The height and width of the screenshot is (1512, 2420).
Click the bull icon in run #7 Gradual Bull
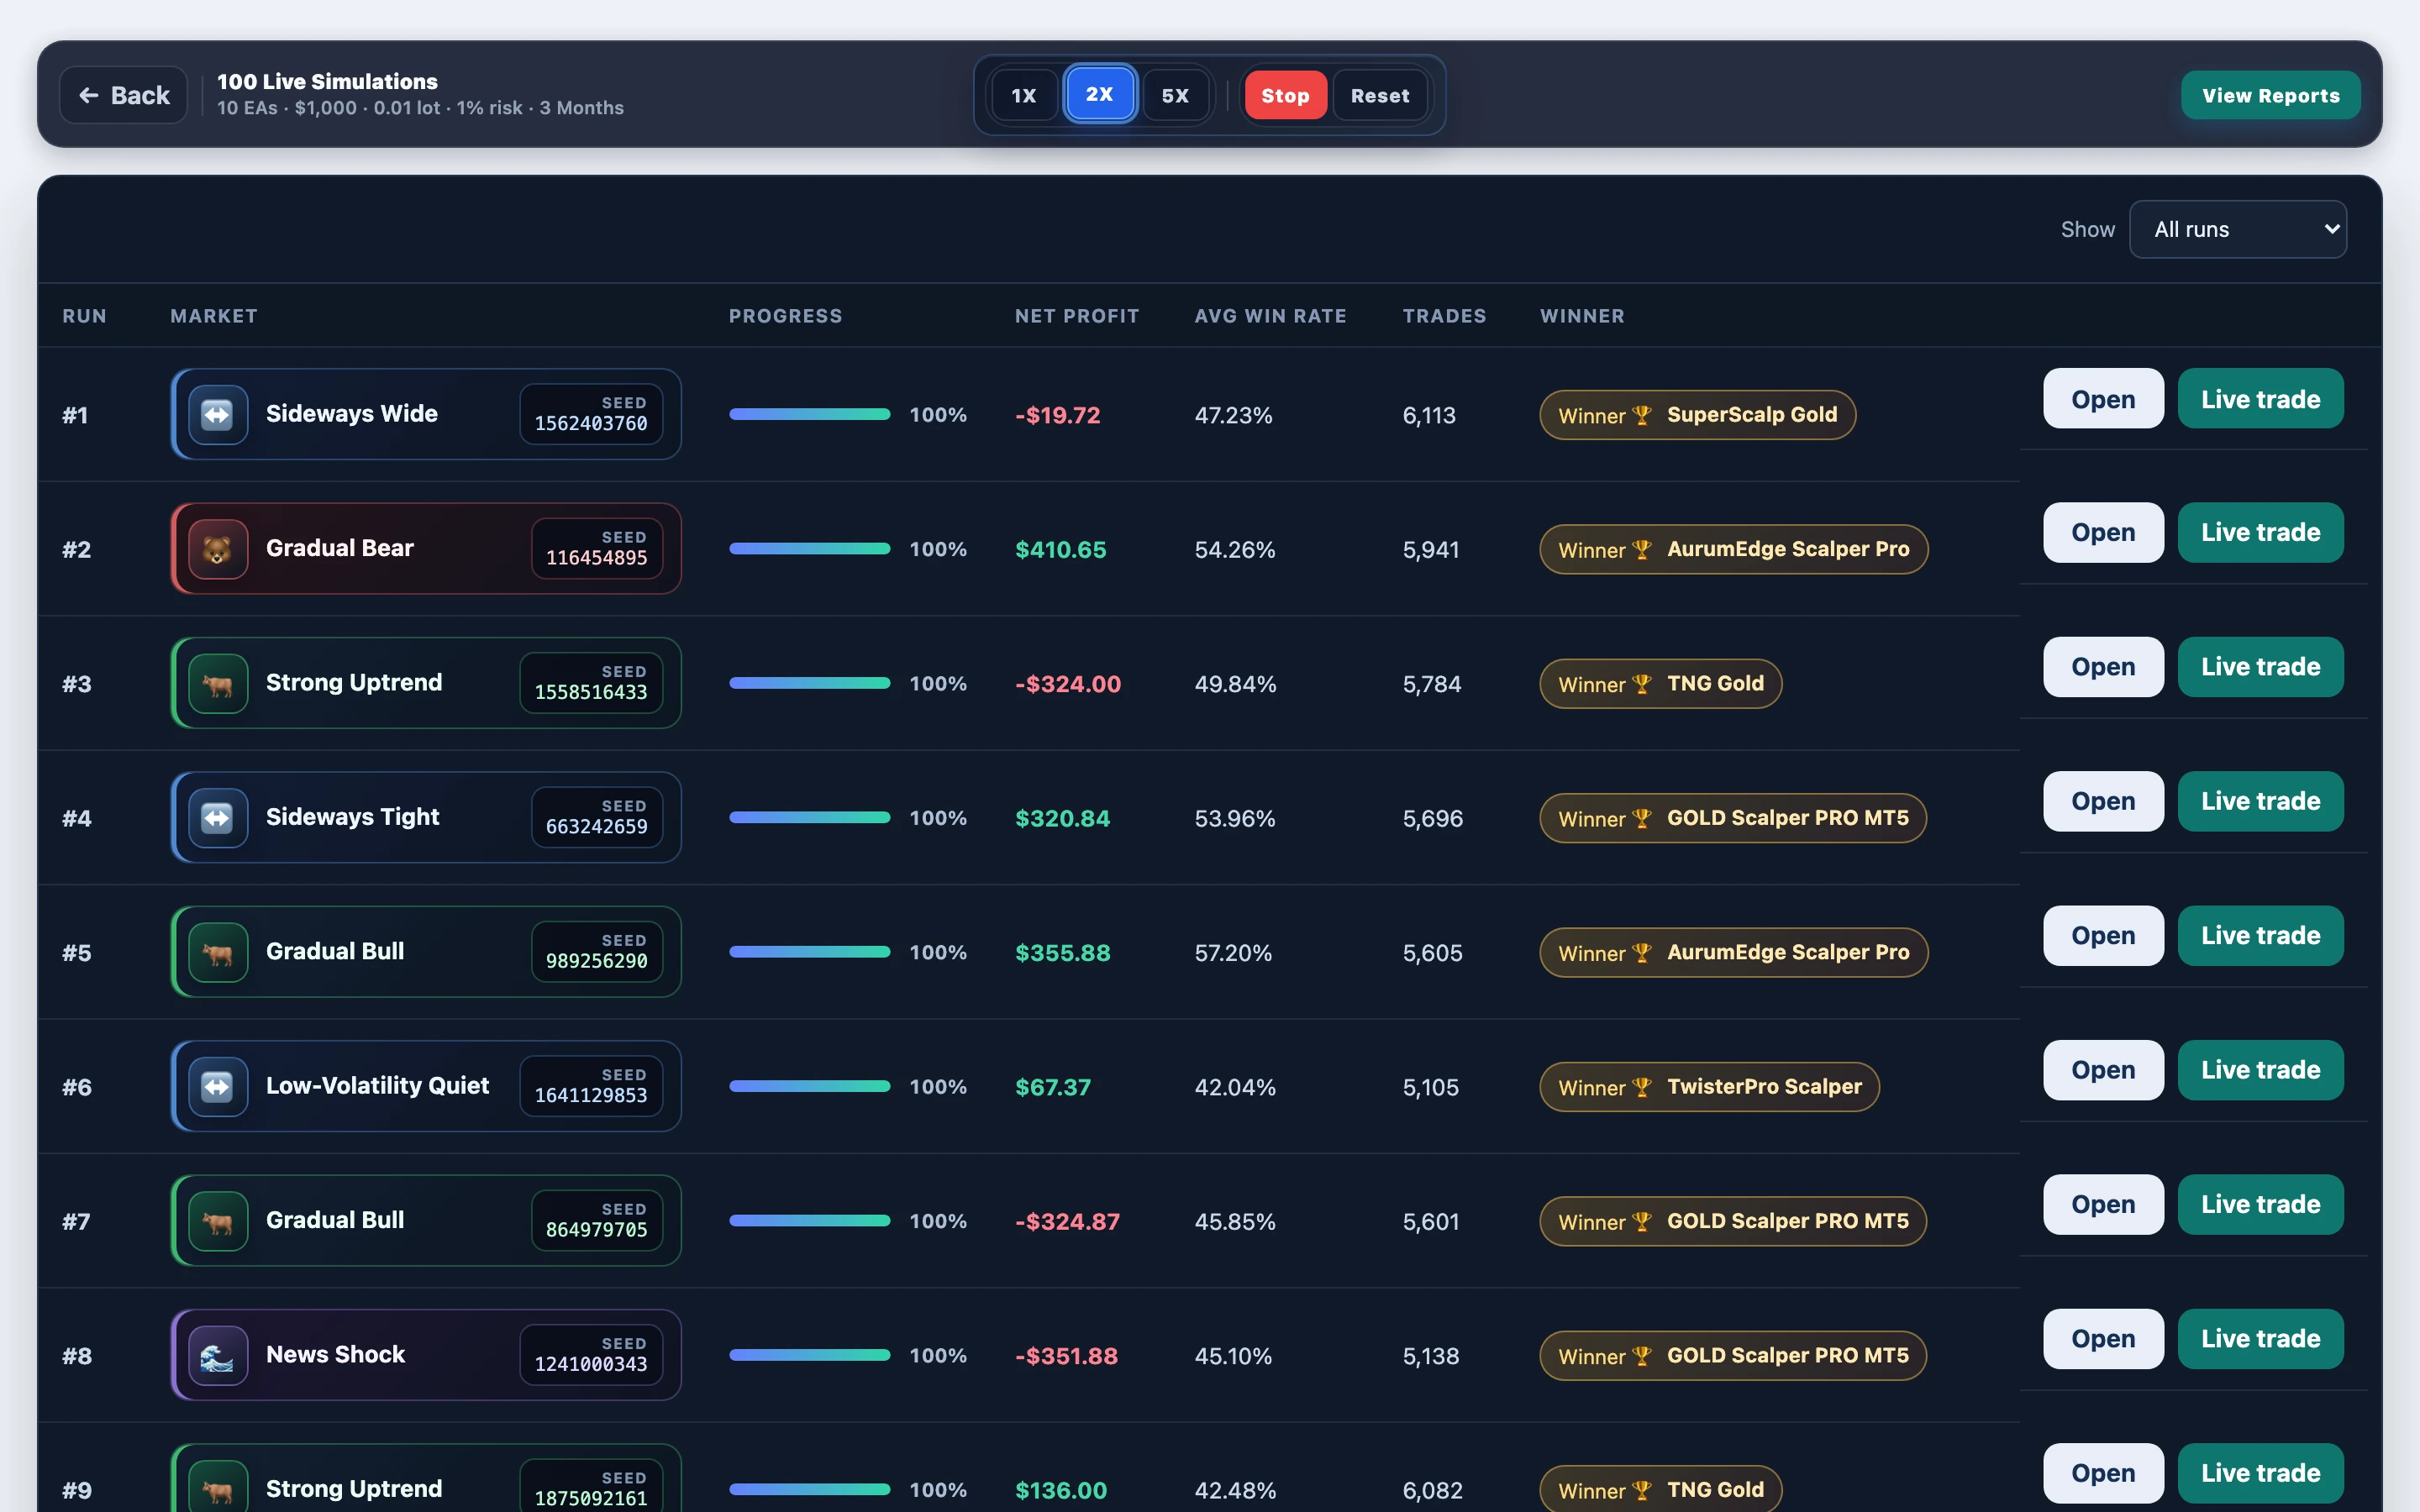point(218,1221)
